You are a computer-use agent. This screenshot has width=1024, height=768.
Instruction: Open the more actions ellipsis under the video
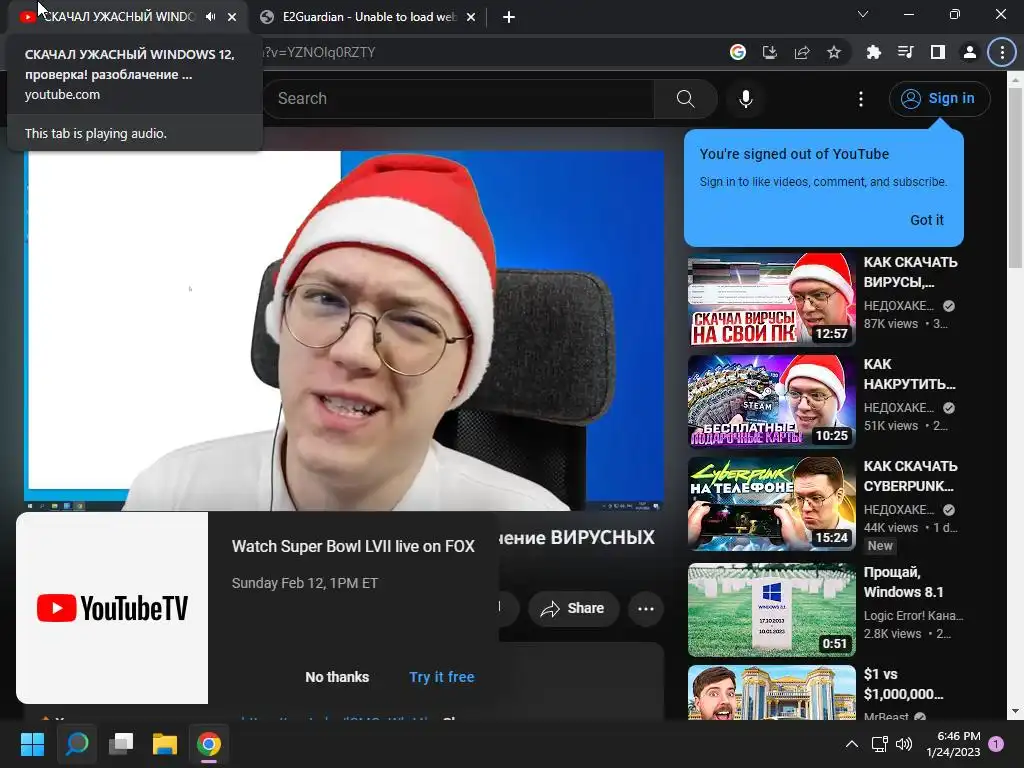(646, 609)
